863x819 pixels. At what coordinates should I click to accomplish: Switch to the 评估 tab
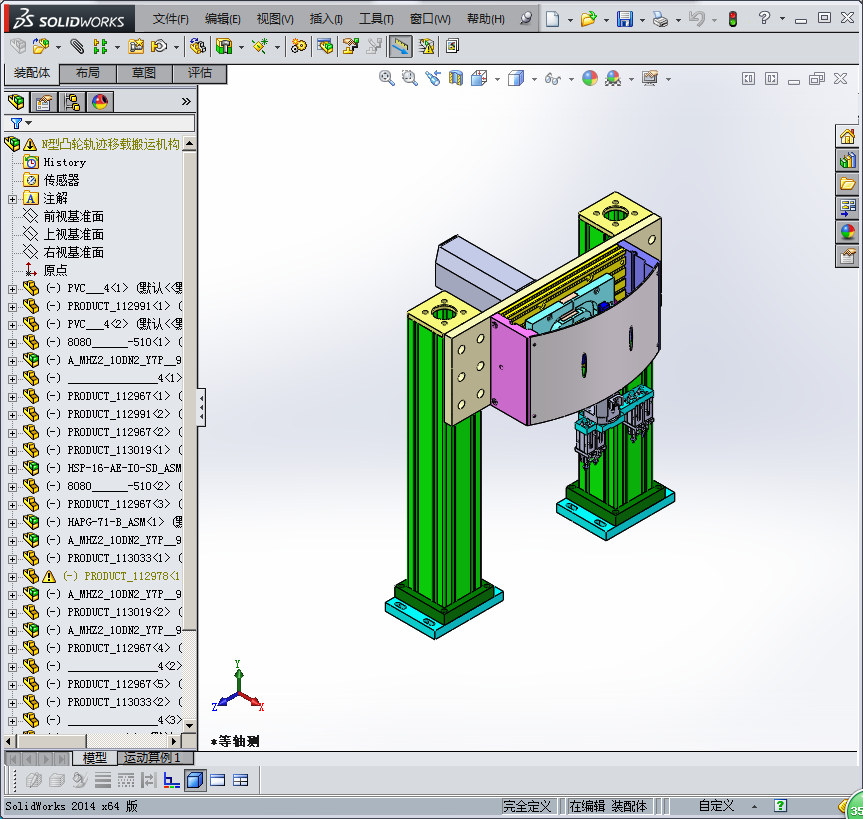200,73
